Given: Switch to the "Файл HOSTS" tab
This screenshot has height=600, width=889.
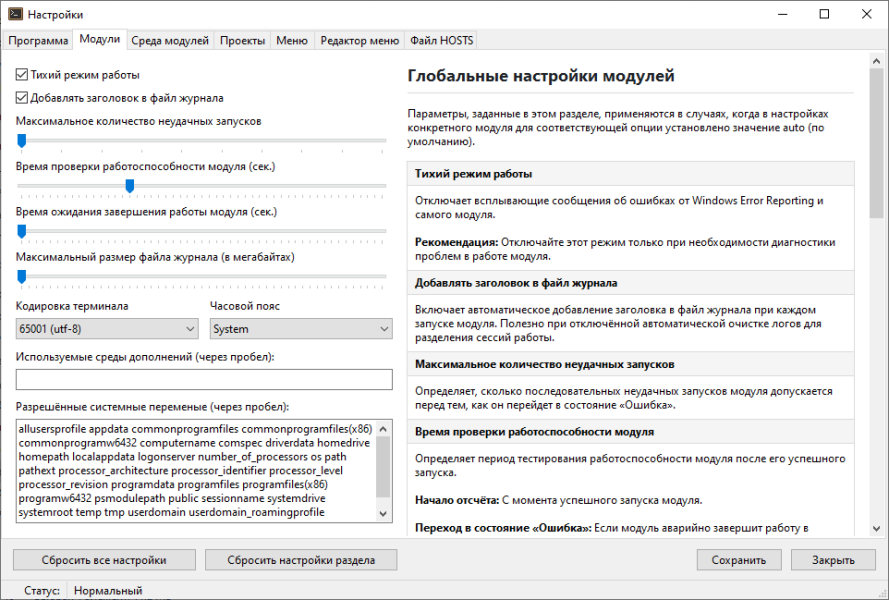Looking at the screenshot, I should (x=442, y=41).
